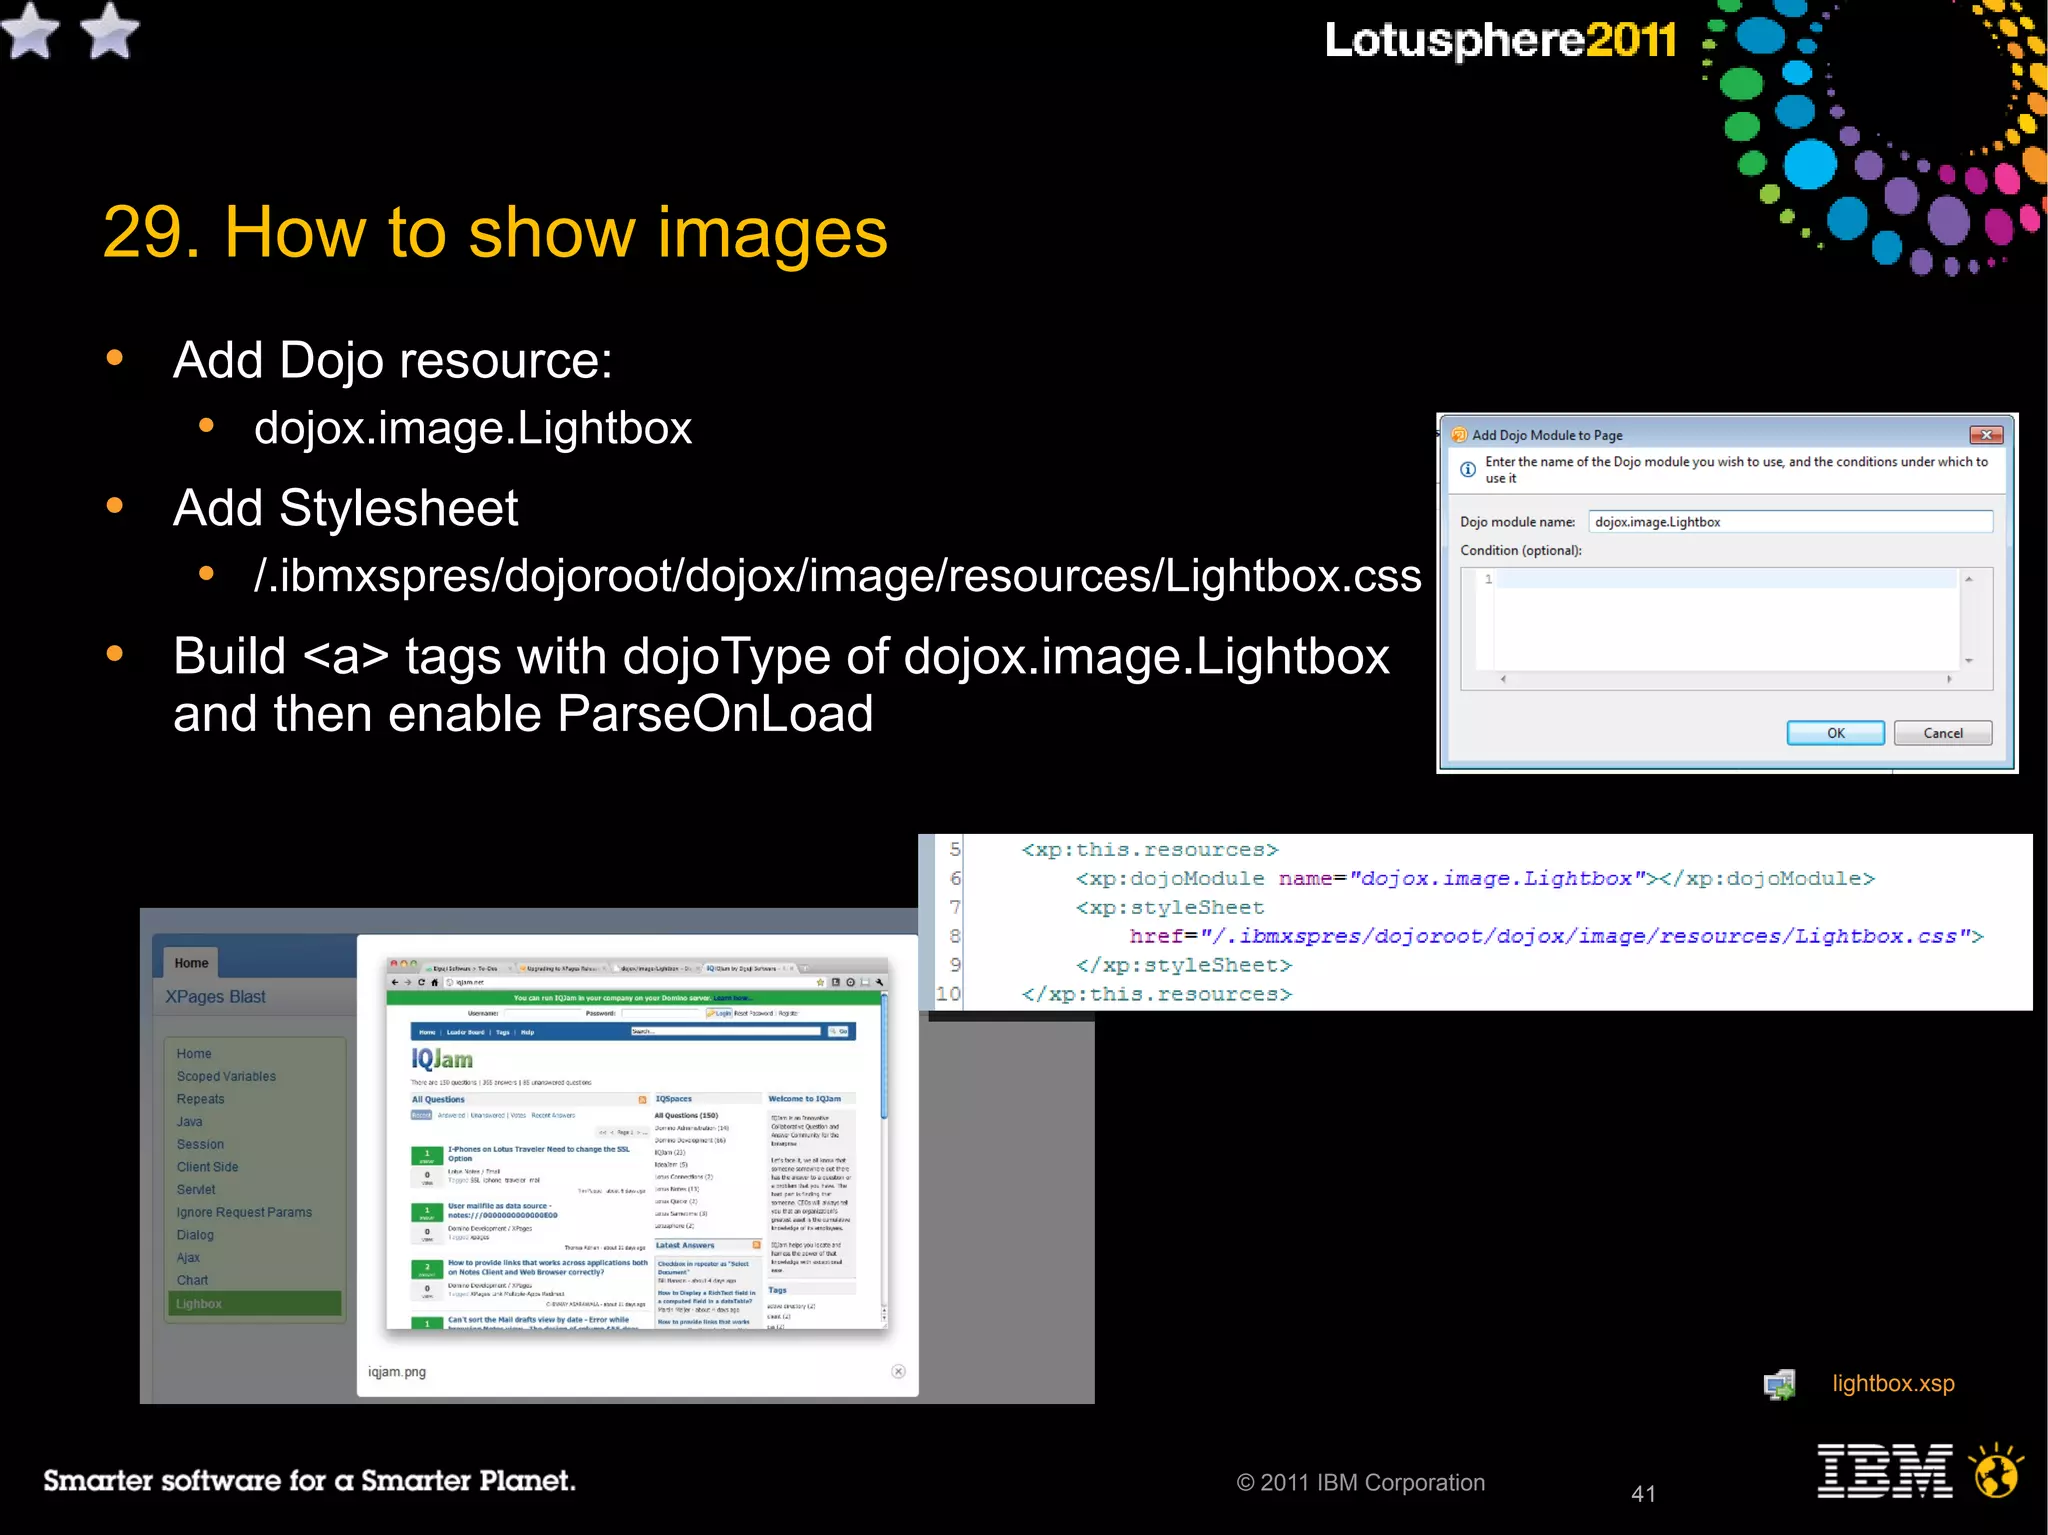This screenshot has width=2048, height=1535.
Task: Open Chart in the sidebar menu
Action: 192,1281
